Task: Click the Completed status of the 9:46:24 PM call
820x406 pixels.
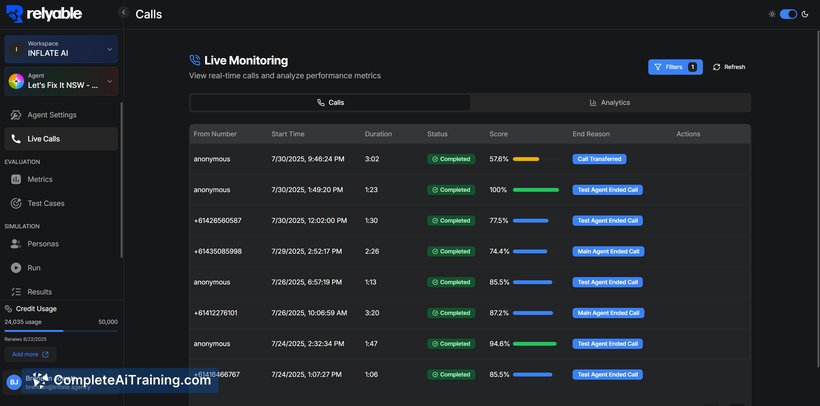Action: 451,159
